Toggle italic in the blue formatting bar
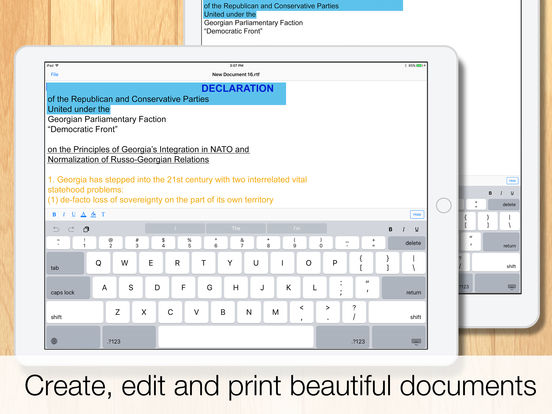The width and height of the screenshot is (552, 414). (x=64, y=214)
